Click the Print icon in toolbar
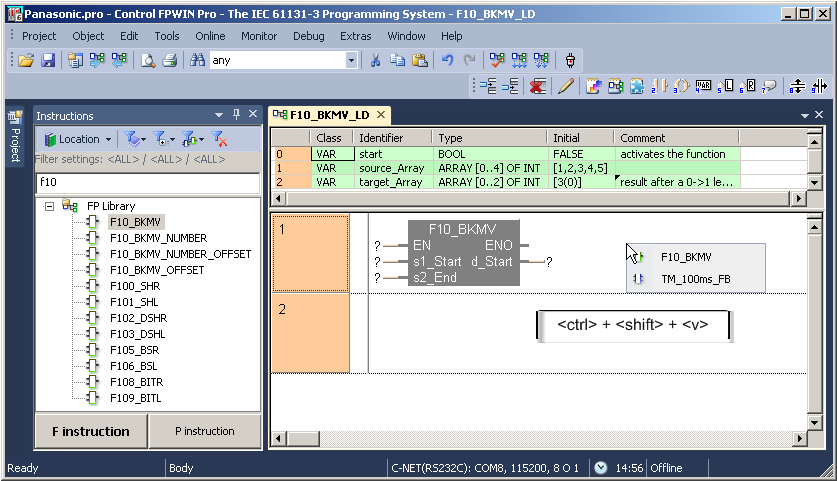 (x=169, y=60)
